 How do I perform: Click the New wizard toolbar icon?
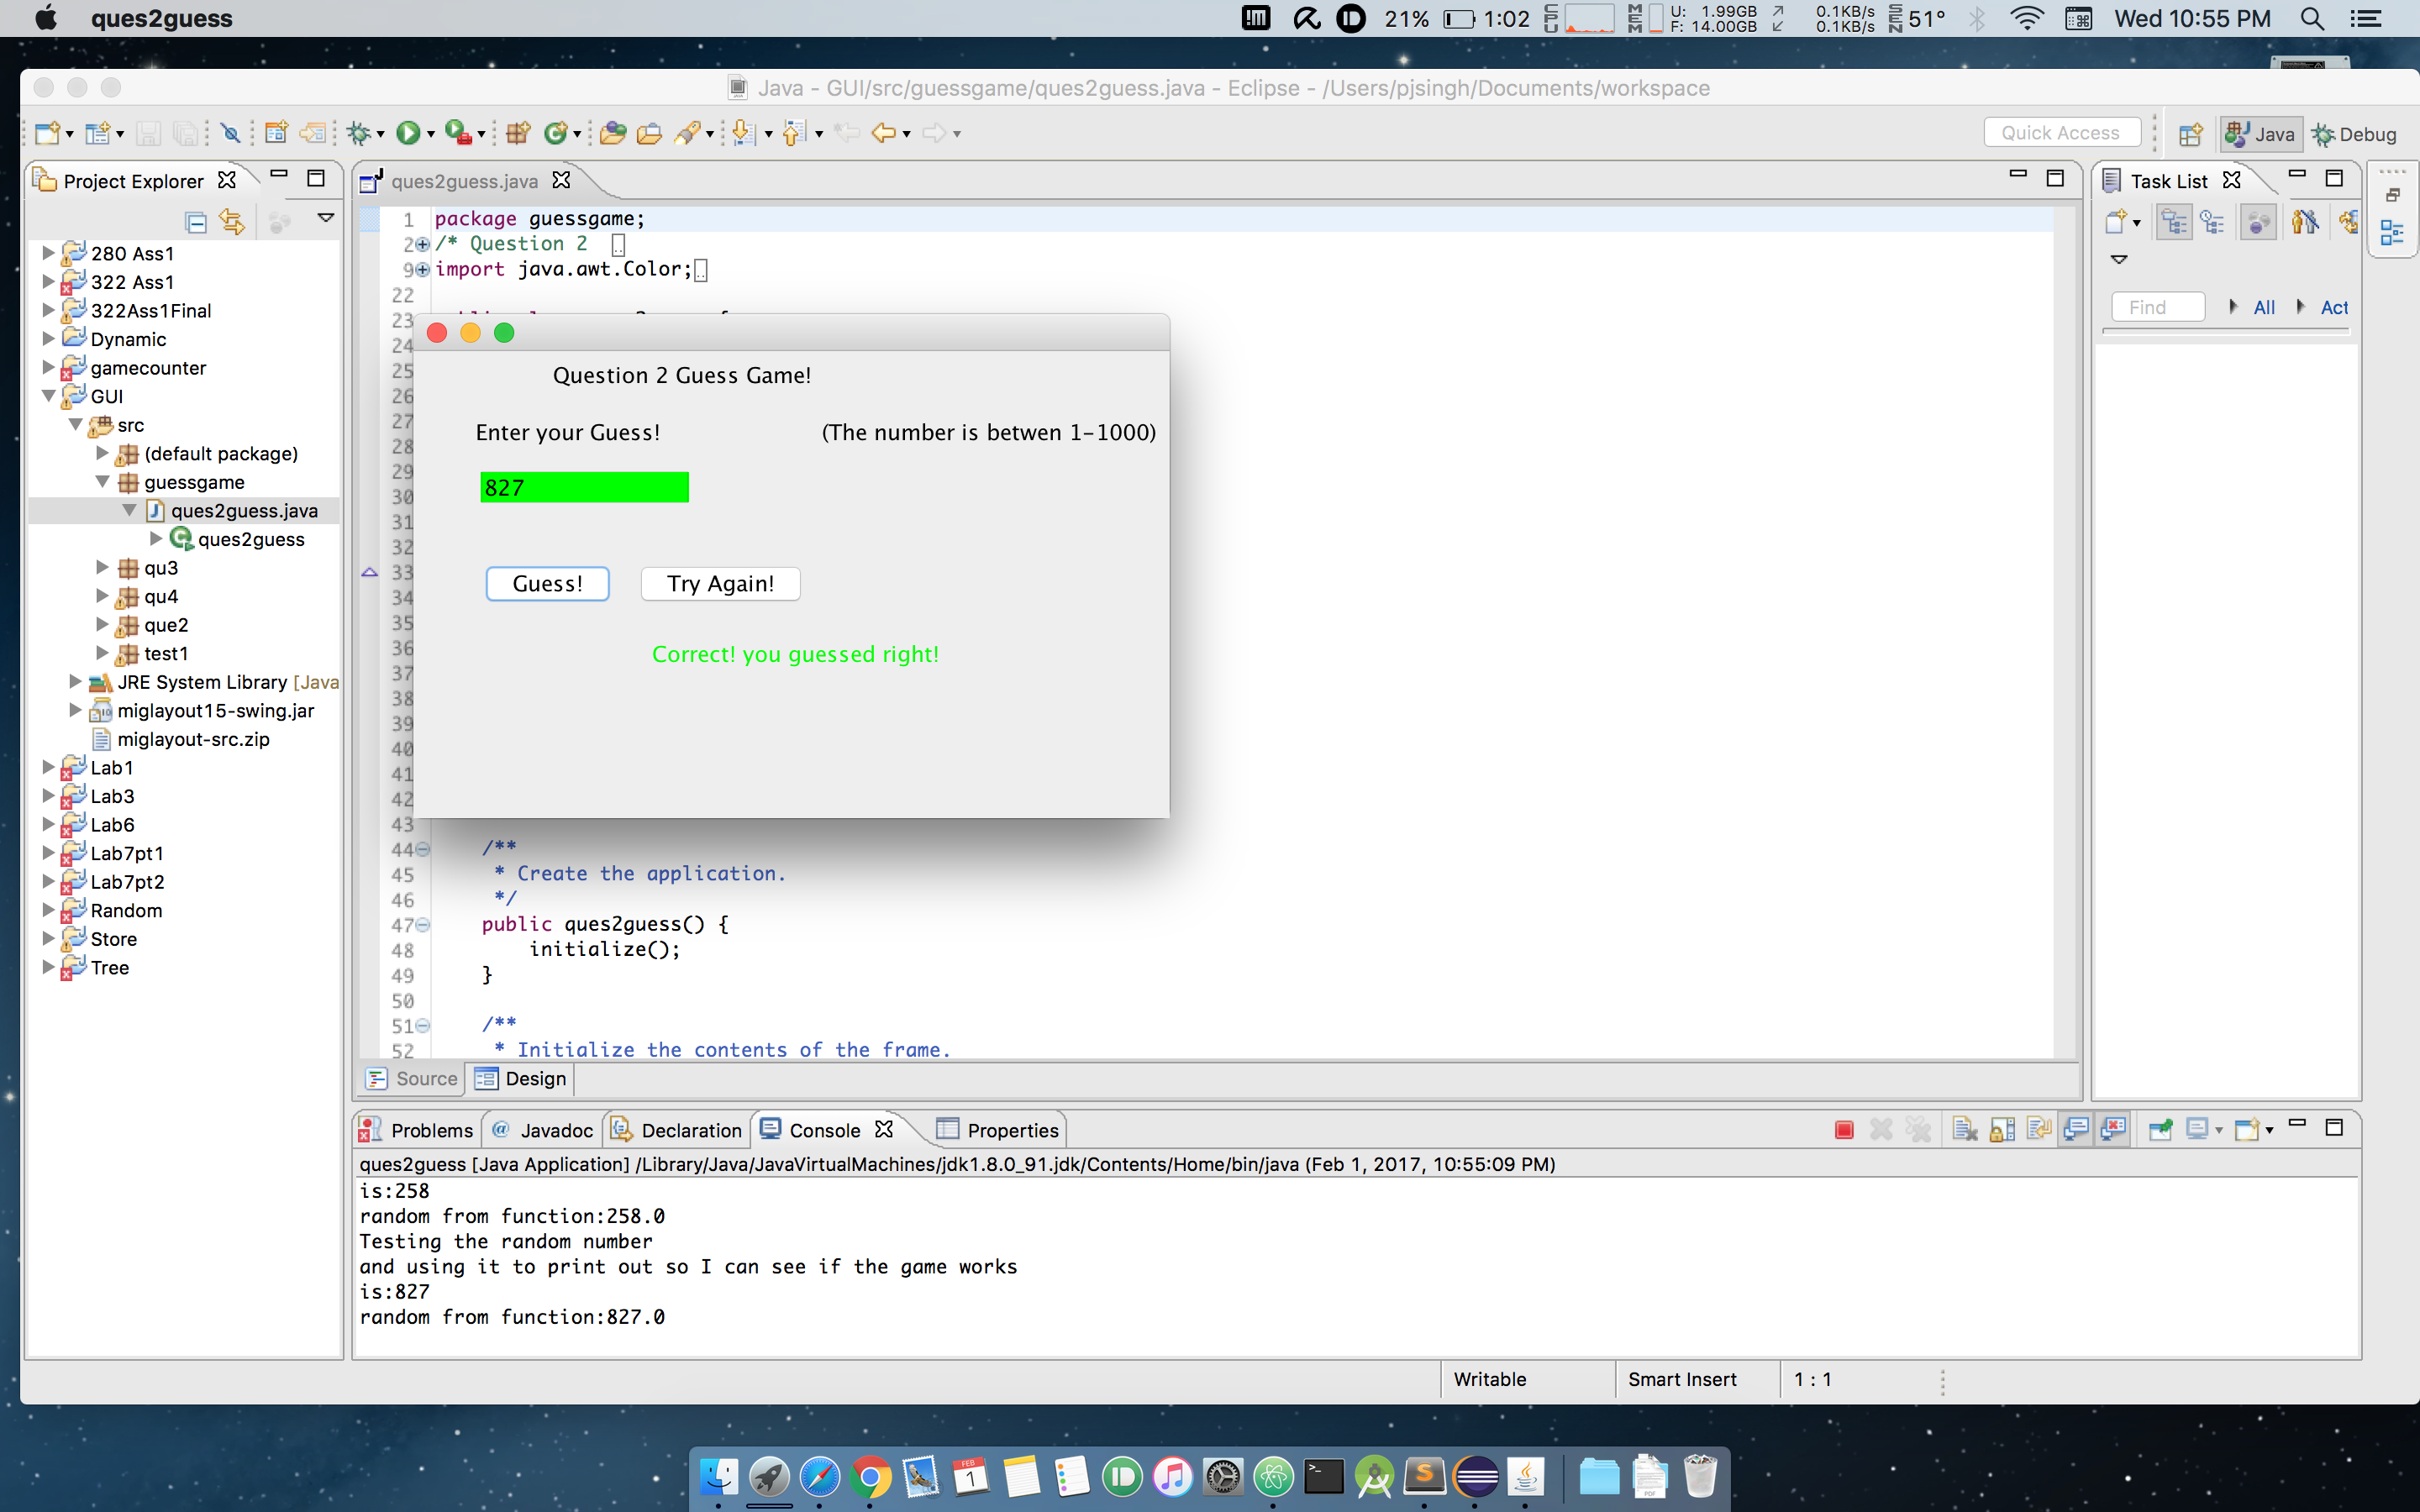(x=47, y=133)
